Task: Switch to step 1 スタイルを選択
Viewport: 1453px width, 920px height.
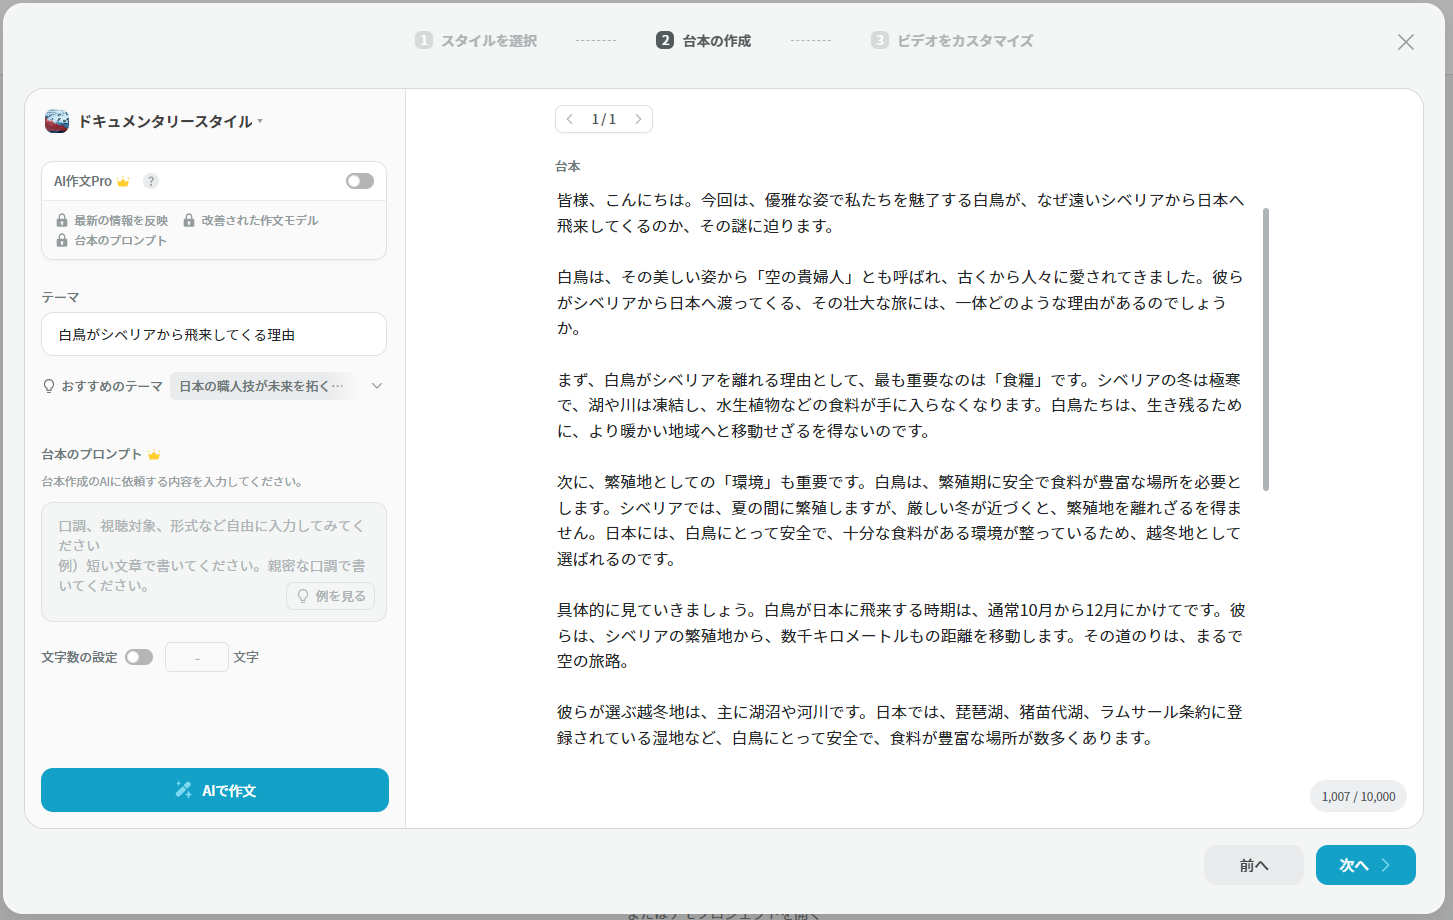Action: click(x=477, y=41)
